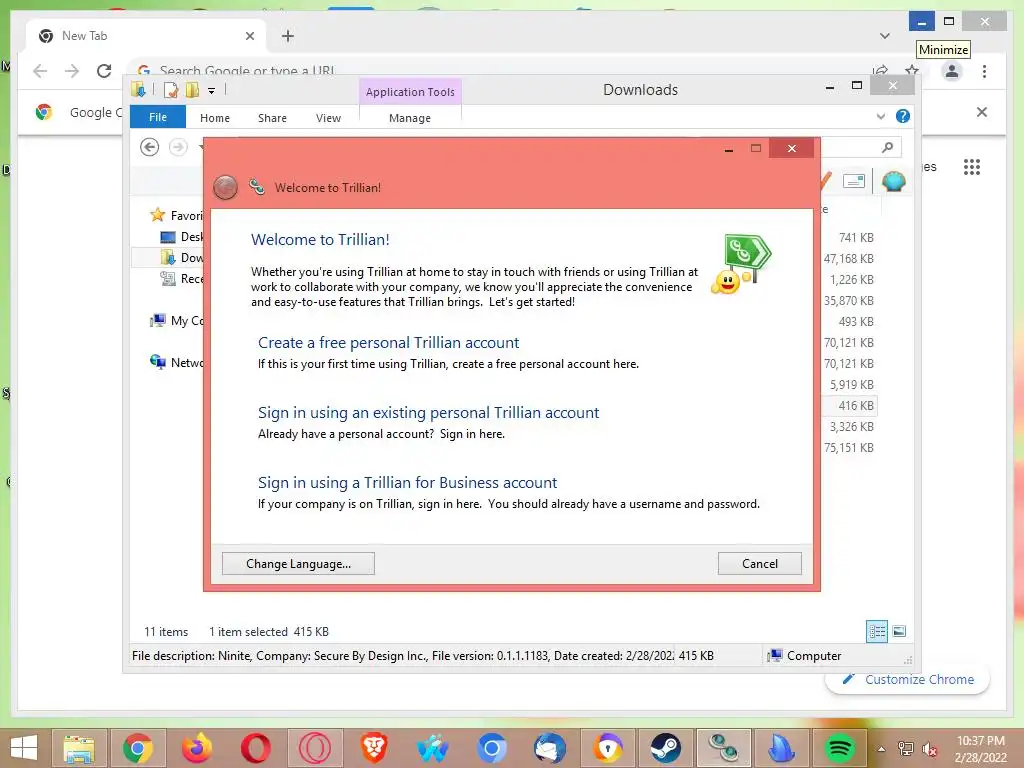1024x768 pixels.
Task: Select Favorites in the navigation pane
Action: coord(176,215)
